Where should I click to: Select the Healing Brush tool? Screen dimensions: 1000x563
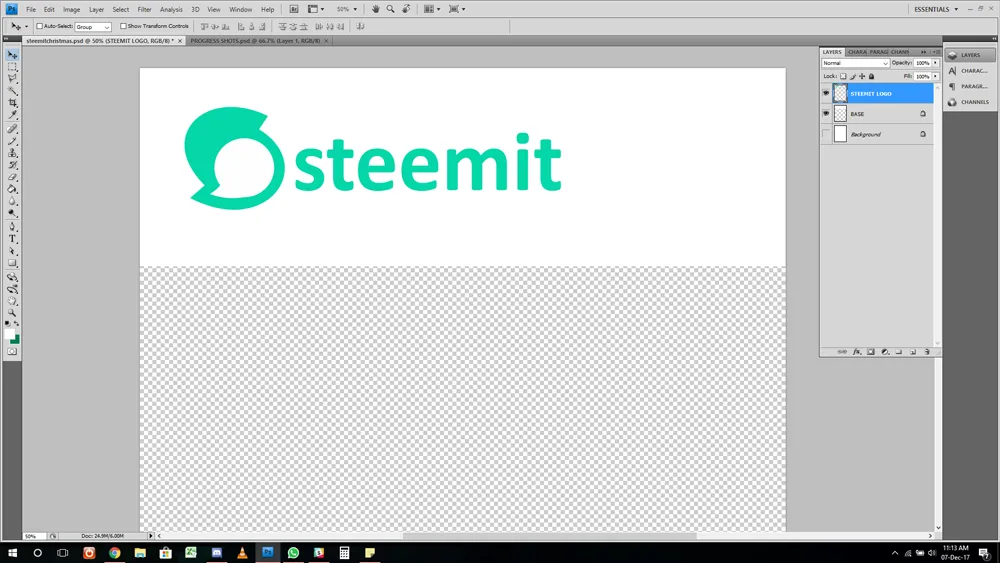click(12, 129)
